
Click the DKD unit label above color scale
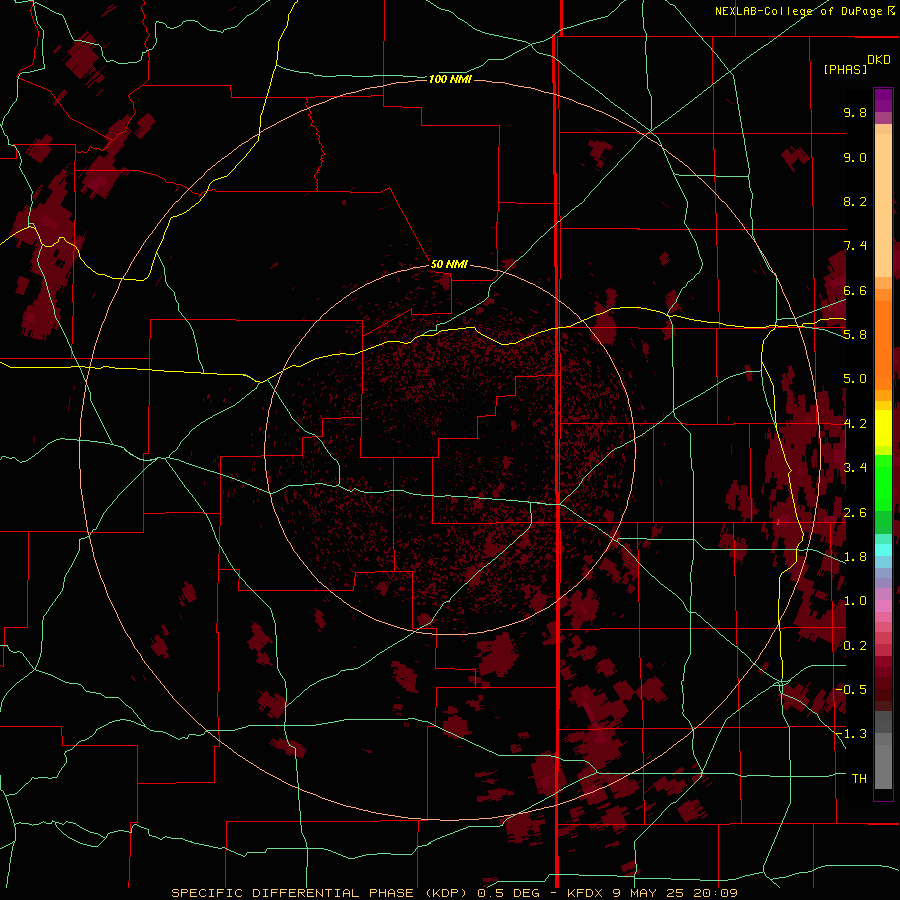879,60
